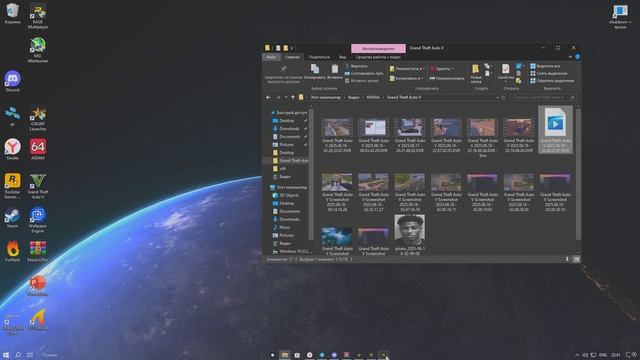Open the Удалить red X dropdown

pyautogui.click(x=442, y=69)
